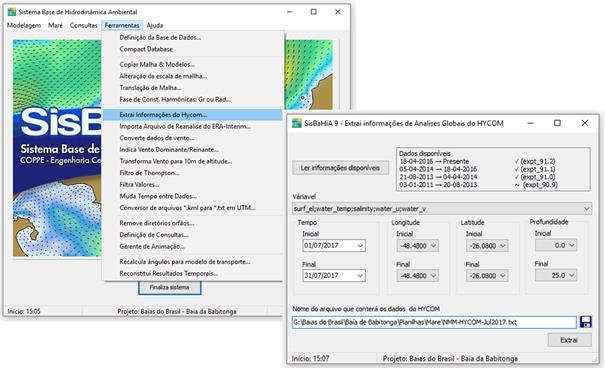Open the Modelagem menu
The height and width of the screenshot is (368, 605).
24,25
